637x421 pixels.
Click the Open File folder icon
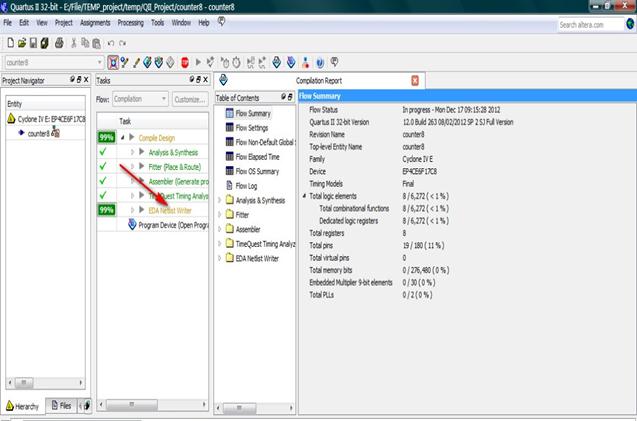click(22, 43)
